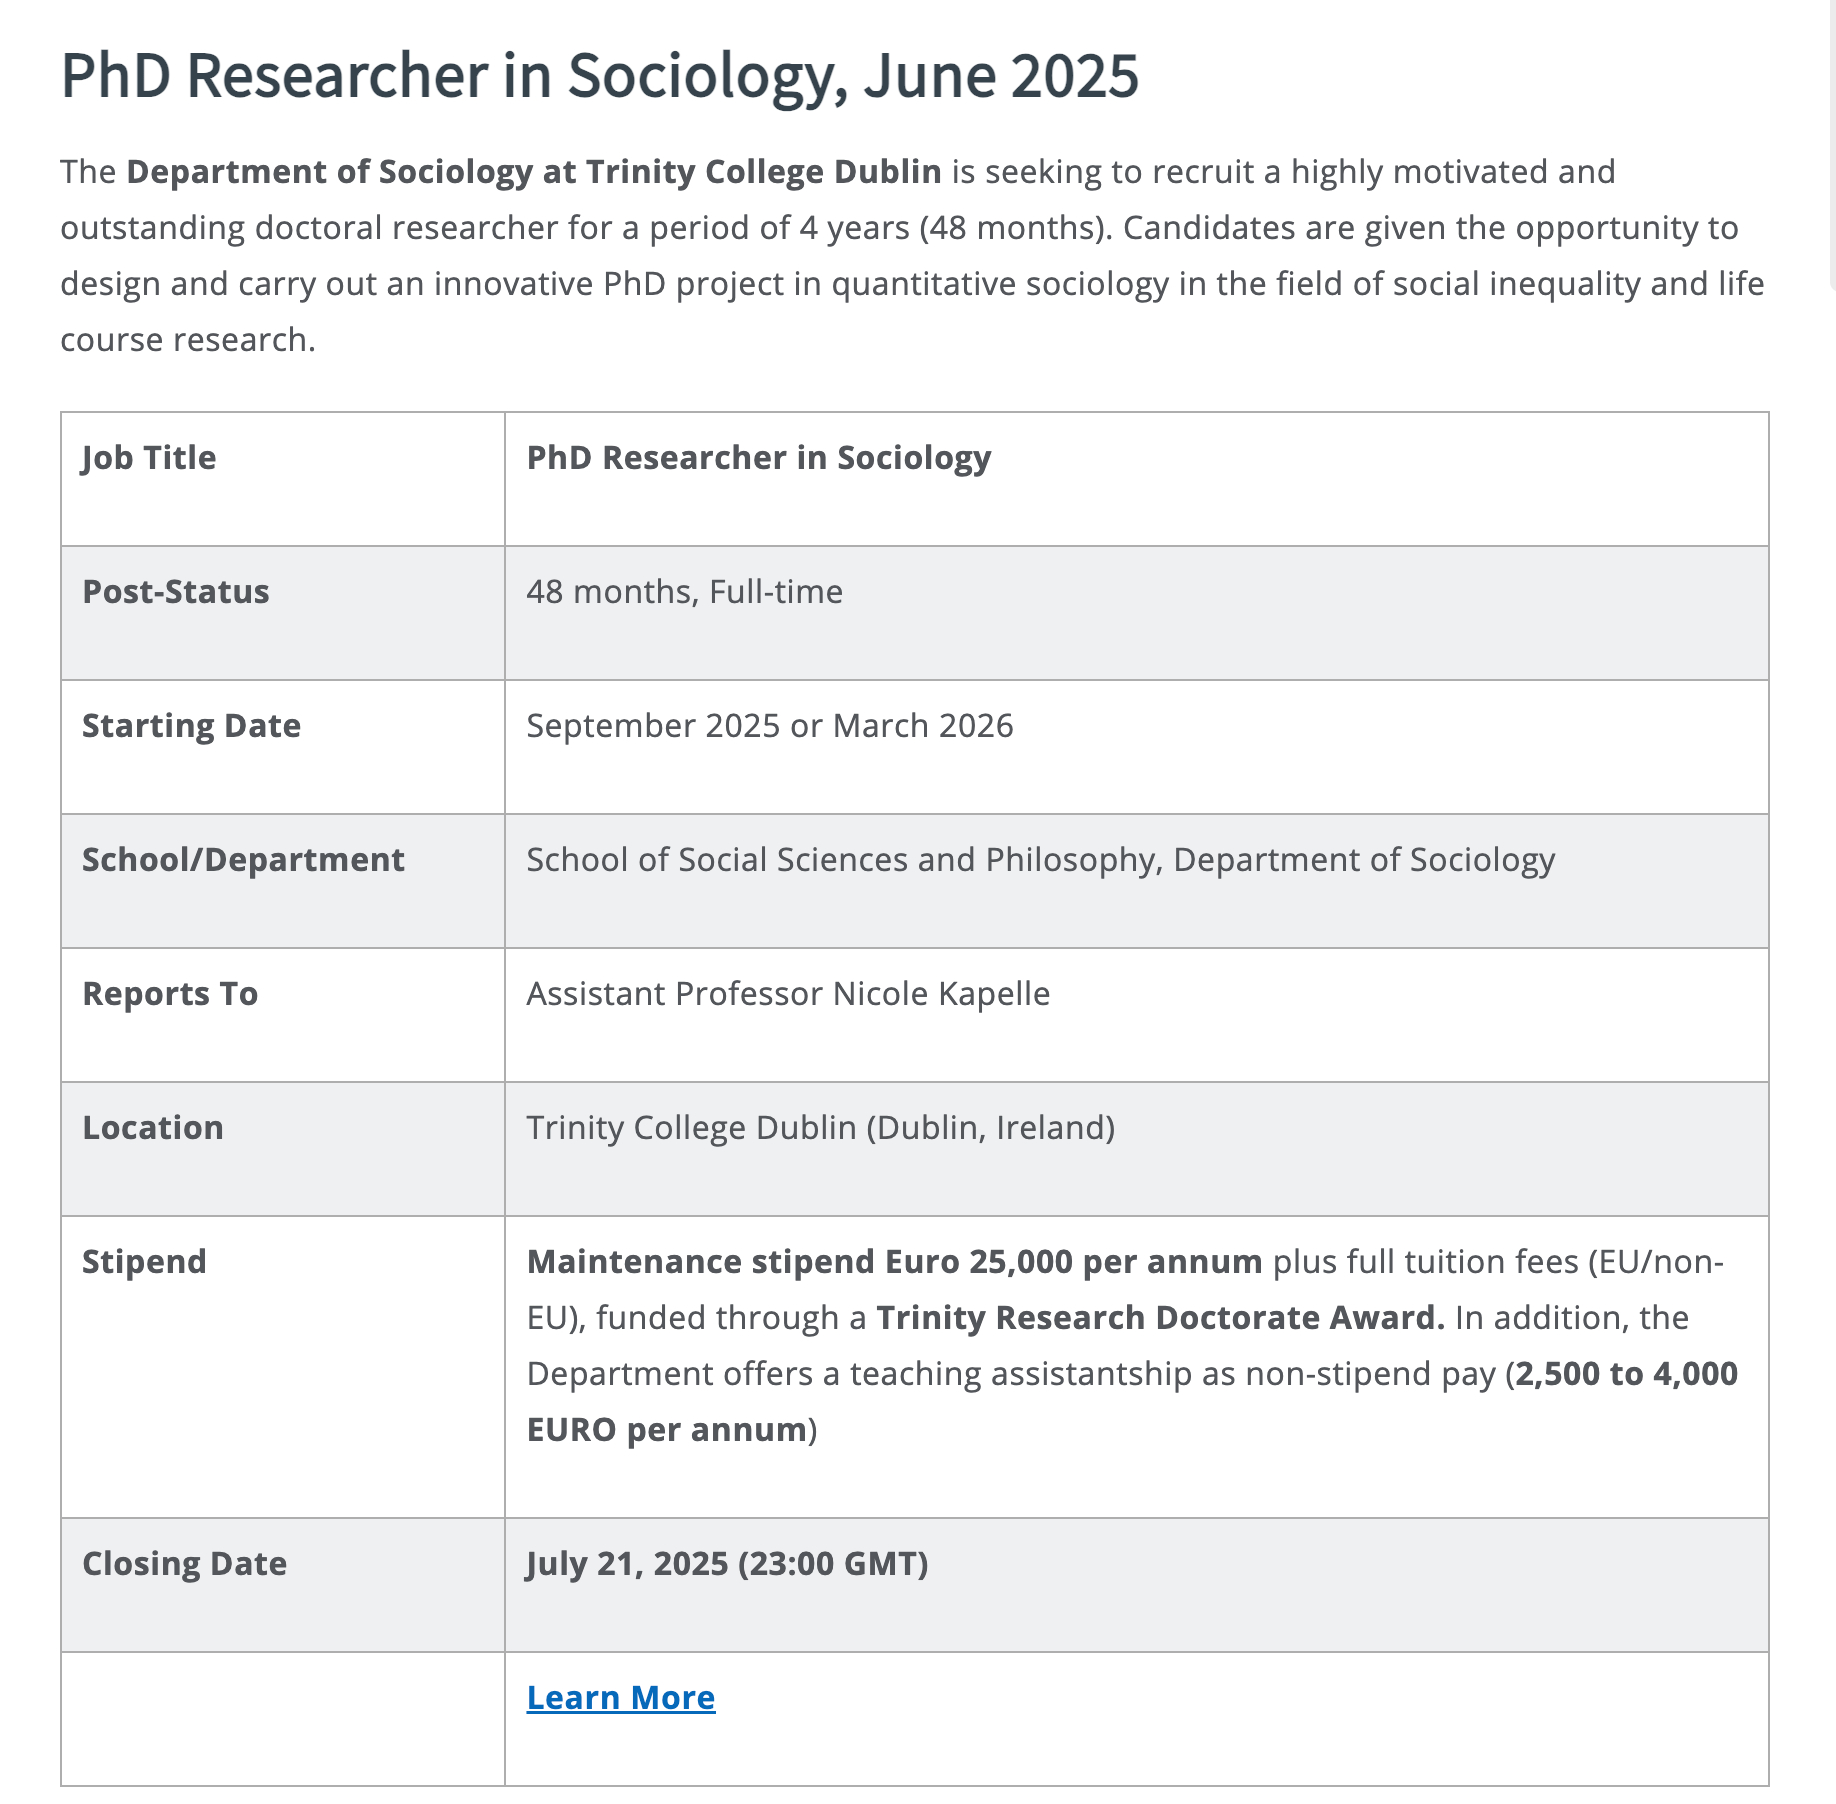Viewport: 1836px width, 1804px height.
Task: Click bold "Trinity Research Doctorate Award." text
Action: point(1160,1318)
